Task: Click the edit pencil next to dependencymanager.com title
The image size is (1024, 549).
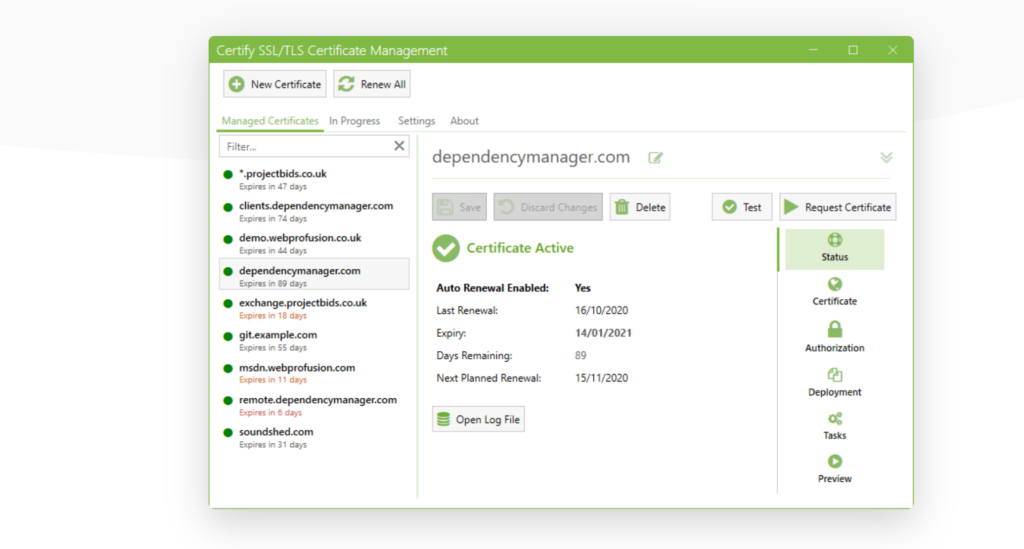Action: [x=656, y=158]
